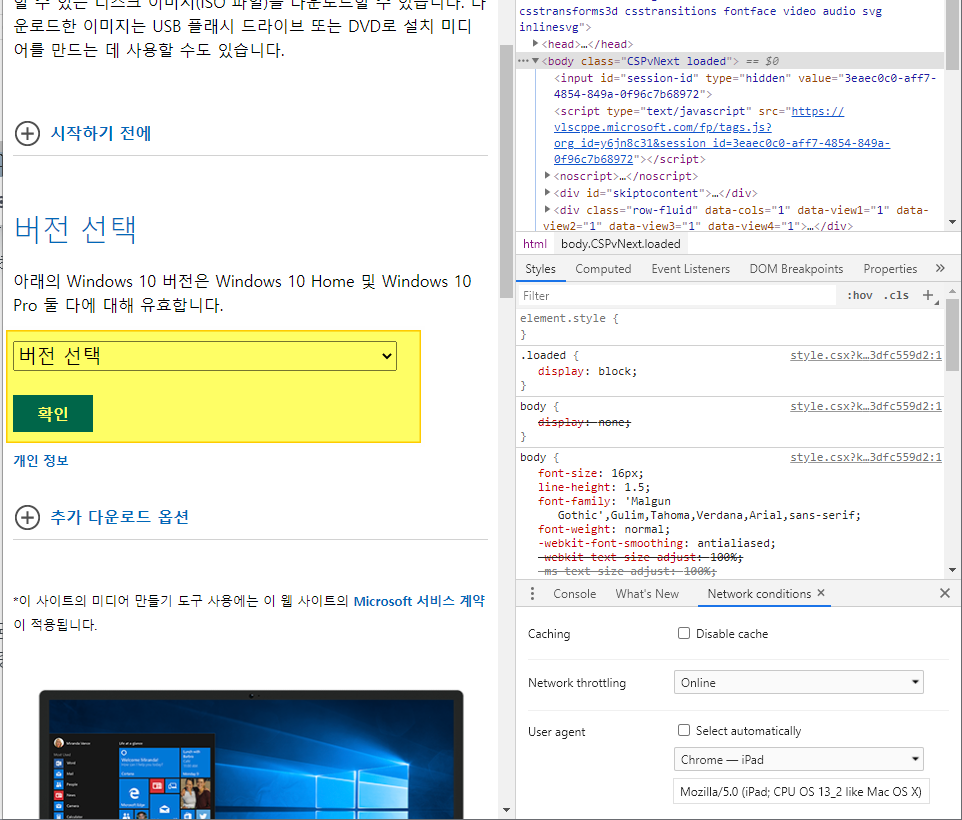Click the New Style Rule plus icon

928,295
